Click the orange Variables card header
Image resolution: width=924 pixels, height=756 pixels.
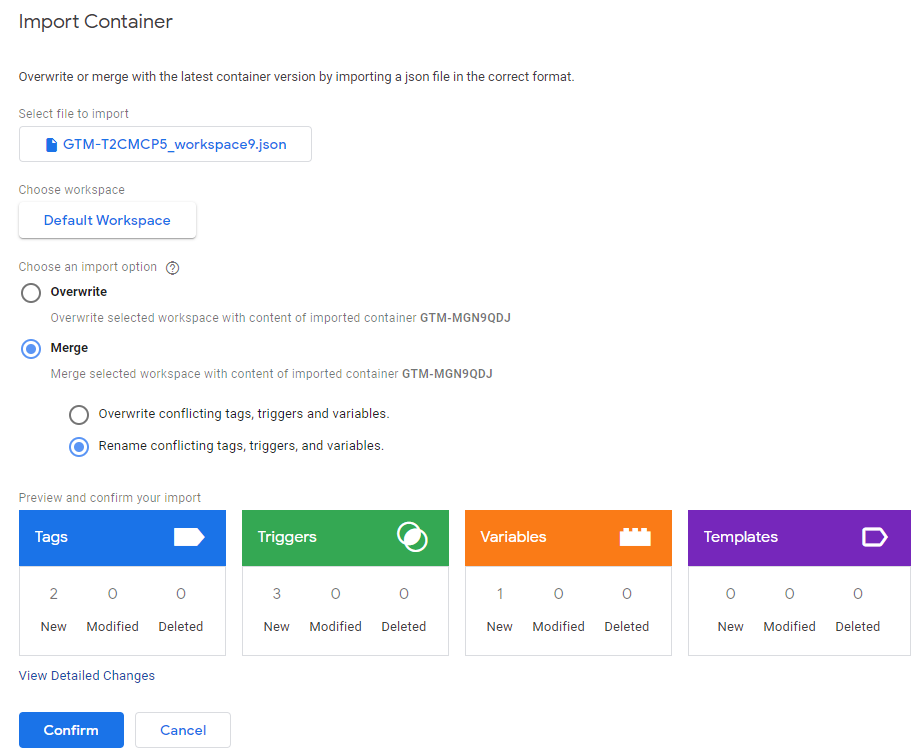[545, 538]
